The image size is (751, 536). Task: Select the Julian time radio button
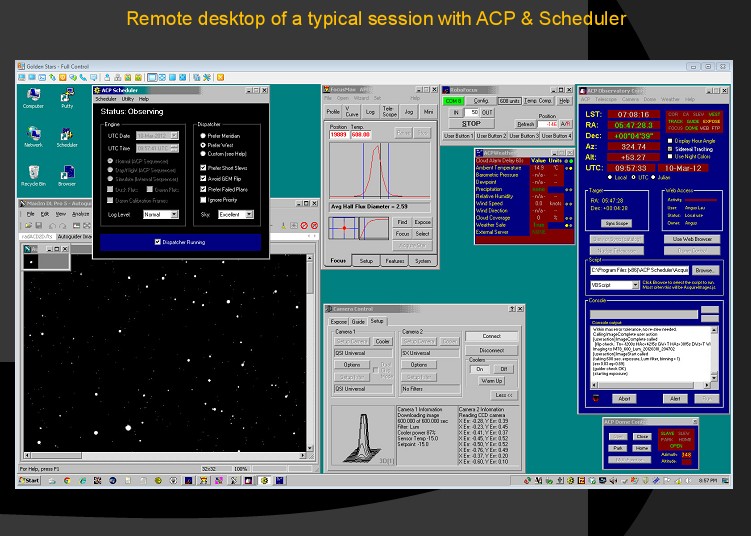pyautogui.click(x=653, y=177)
